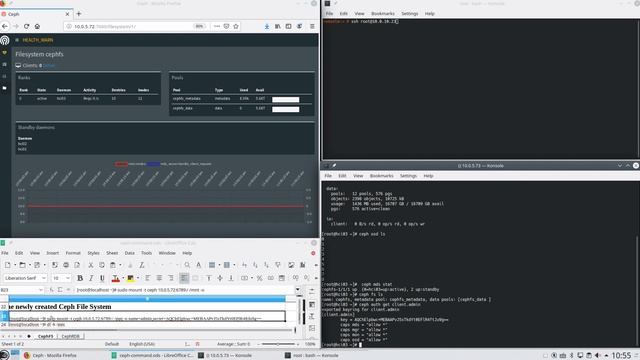Open the Firefox home page
Image resolution: width=640 pixels, height=360 pixels.
coord(37,26)
